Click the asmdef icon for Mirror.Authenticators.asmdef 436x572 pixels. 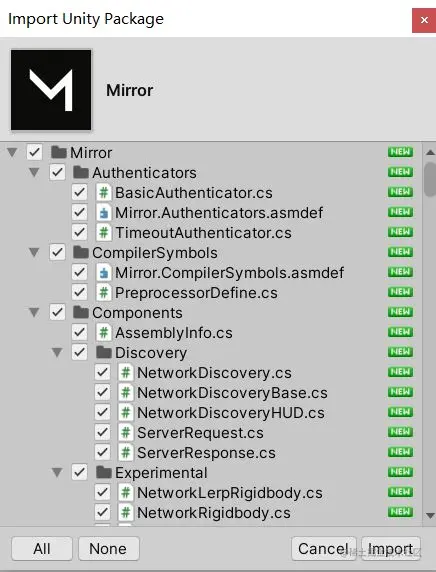(104, 213)
